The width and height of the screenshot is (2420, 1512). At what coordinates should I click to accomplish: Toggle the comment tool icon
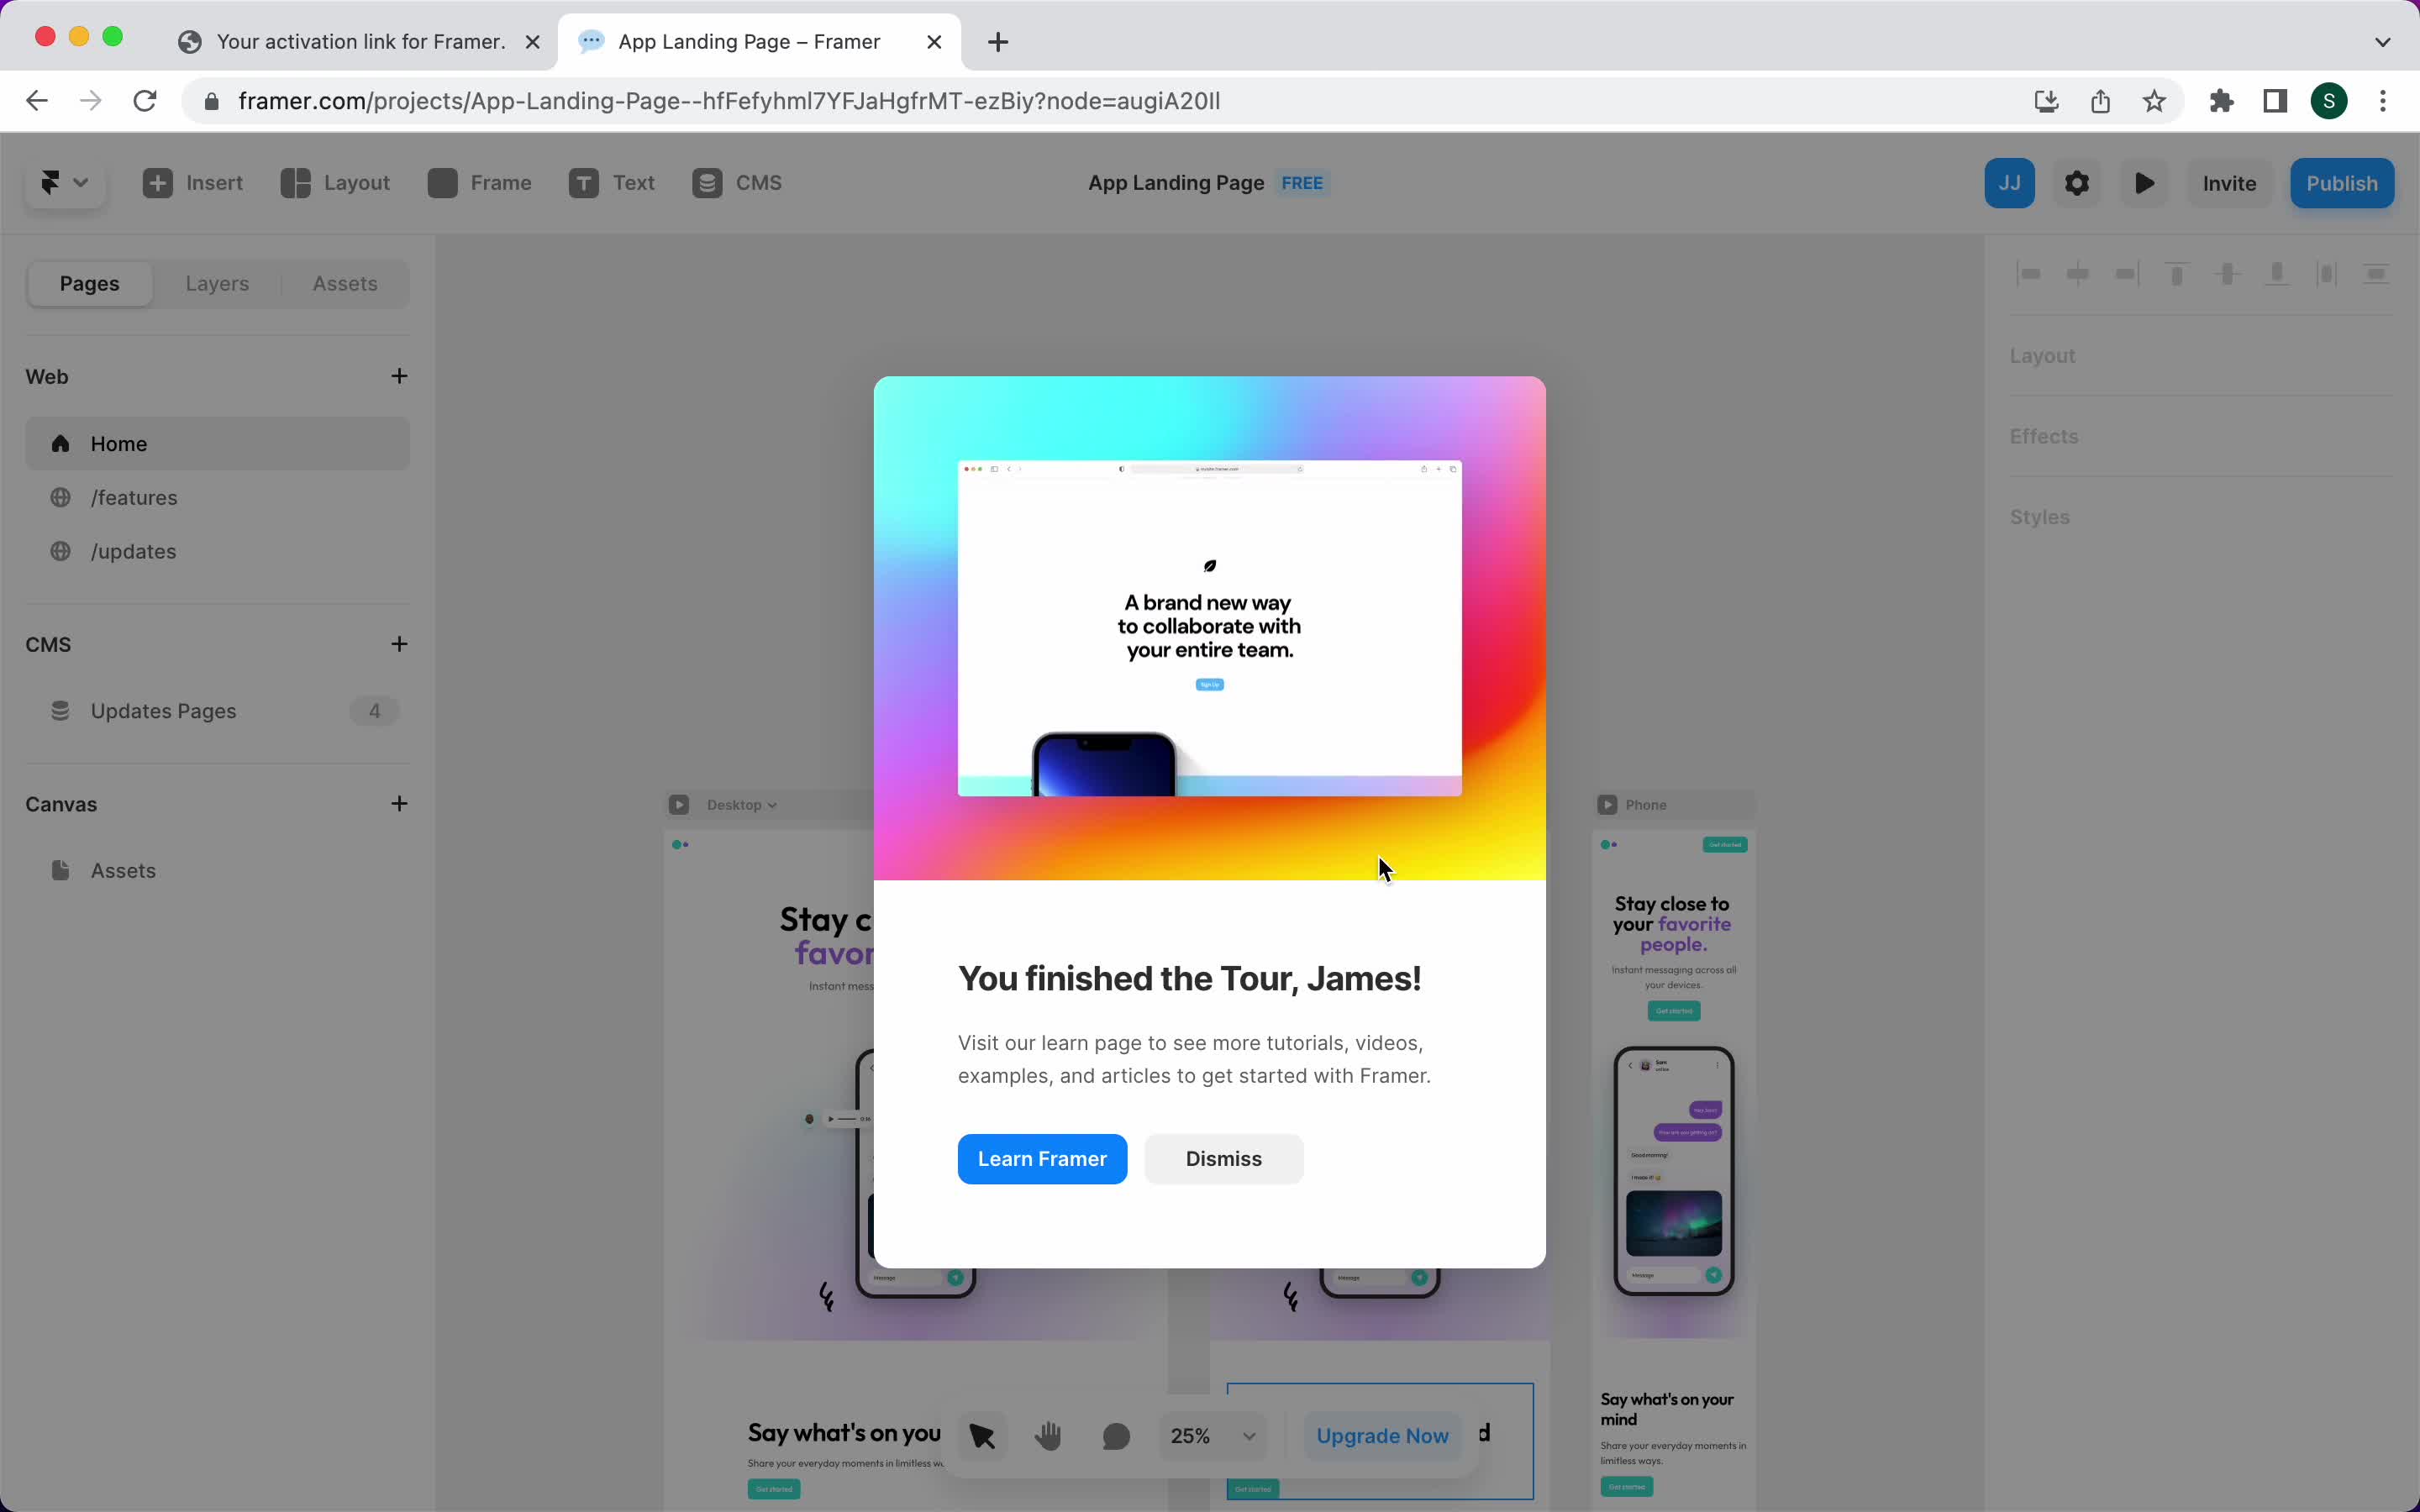point(1115,1436)
